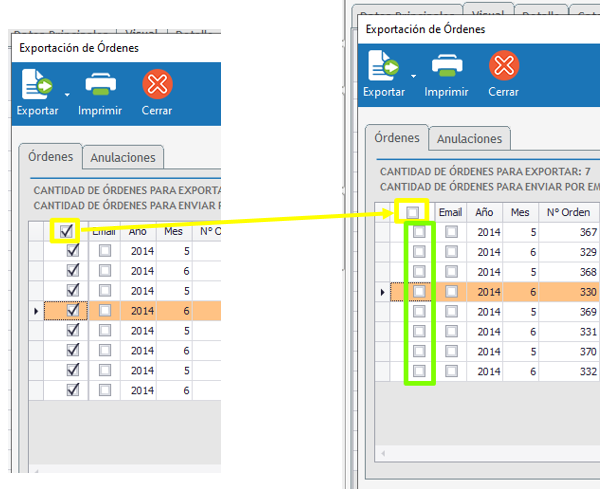Tick the selection checkbox for order 332
608x491 pixels.
(419, 371)
